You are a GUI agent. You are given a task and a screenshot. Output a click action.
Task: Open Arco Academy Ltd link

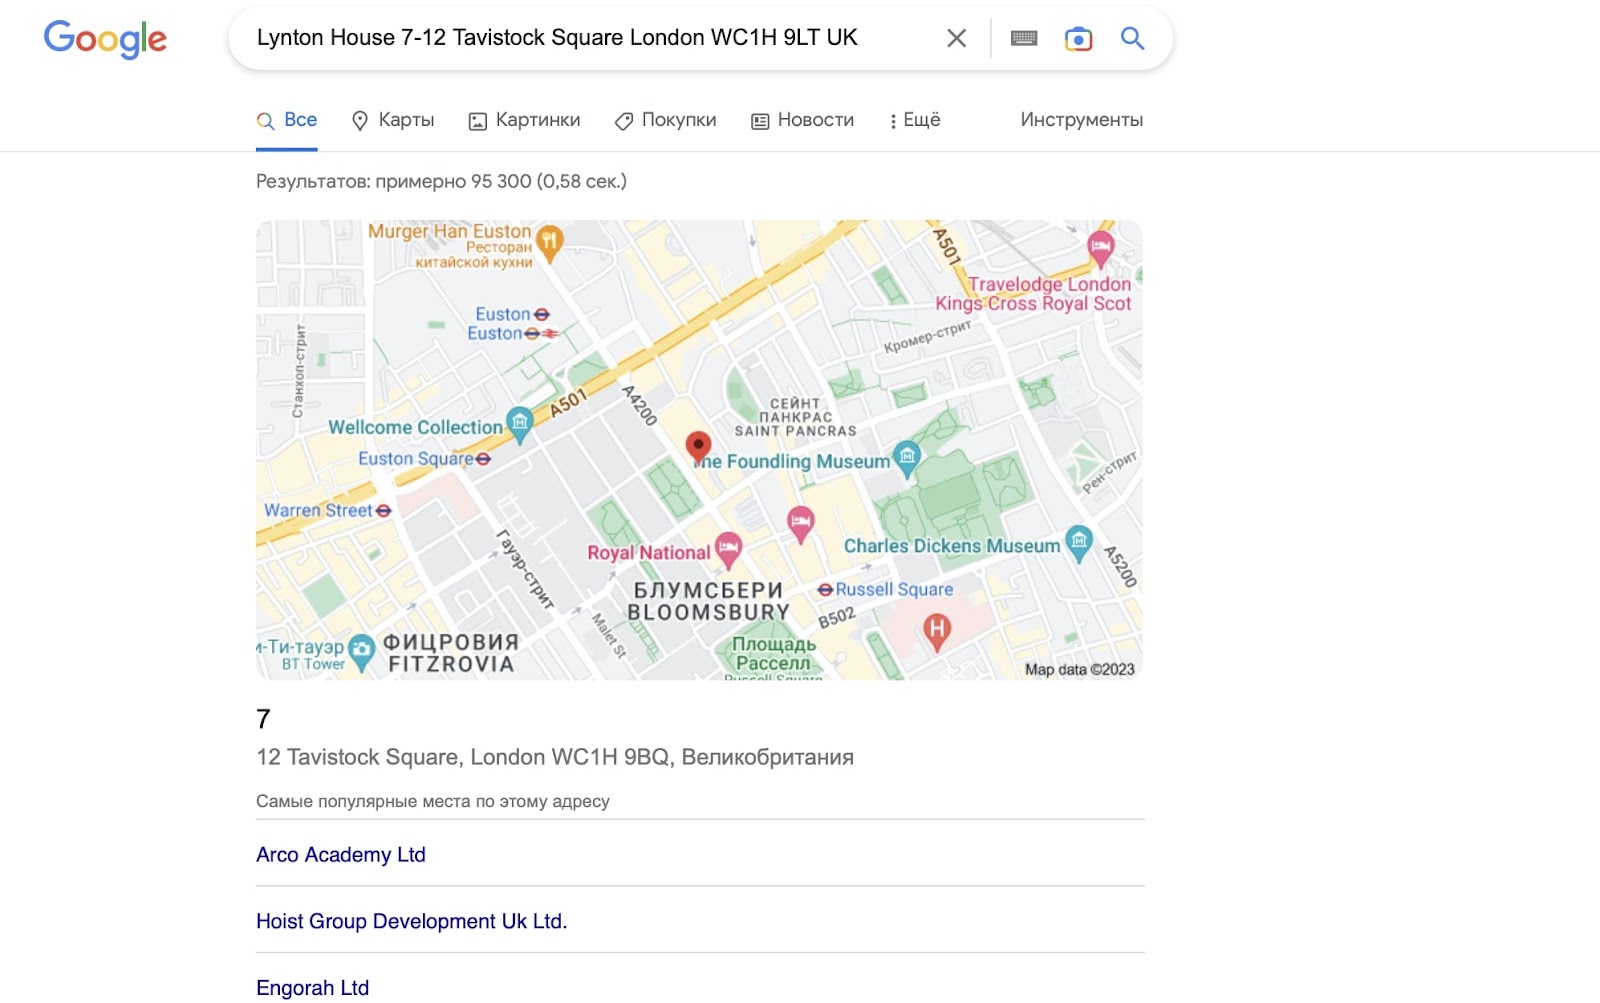[x=341, y=855]
